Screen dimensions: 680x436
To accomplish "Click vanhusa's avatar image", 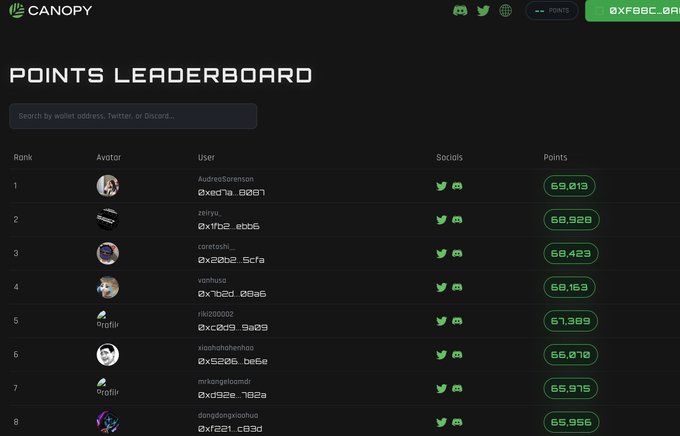I will (x=108, y=287).
